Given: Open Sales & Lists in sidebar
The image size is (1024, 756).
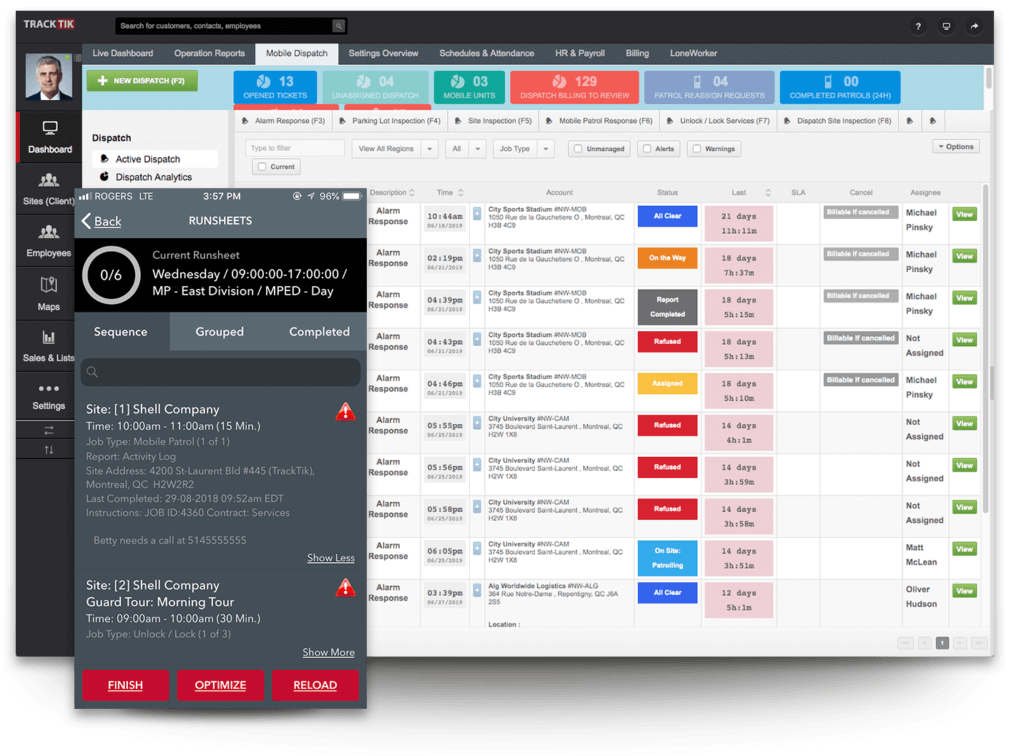Looking at the screenshot, I should [48, 346].
